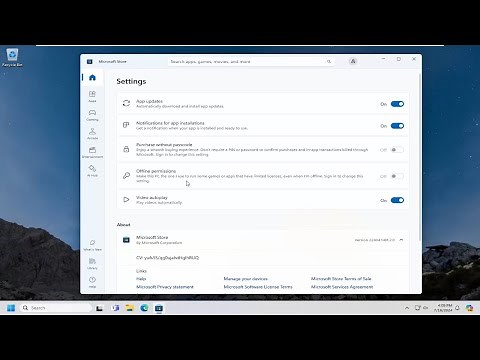Viewport: 480px width, 360px height.
Task: Open the Help link under About
Action: click(x=141, y=279)
